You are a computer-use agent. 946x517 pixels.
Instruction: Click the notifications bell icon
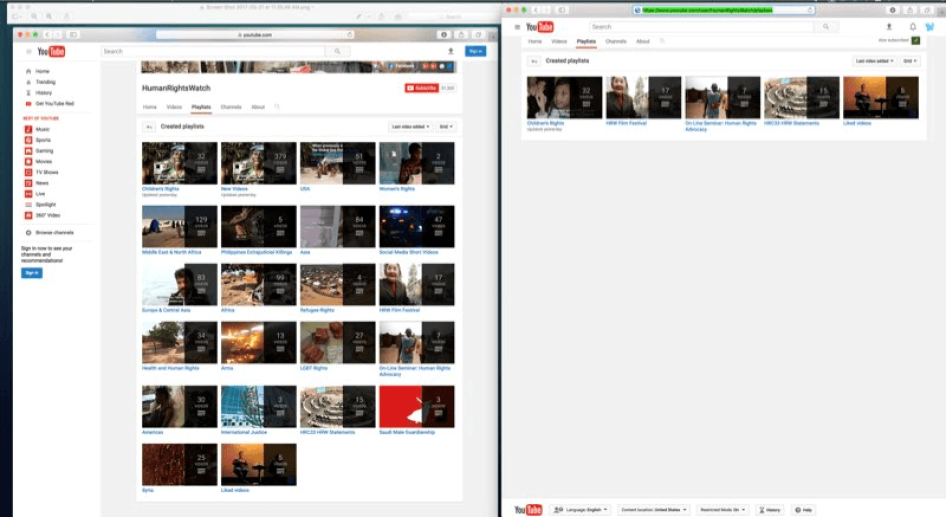pyautogui.click(x=912, y=27)
